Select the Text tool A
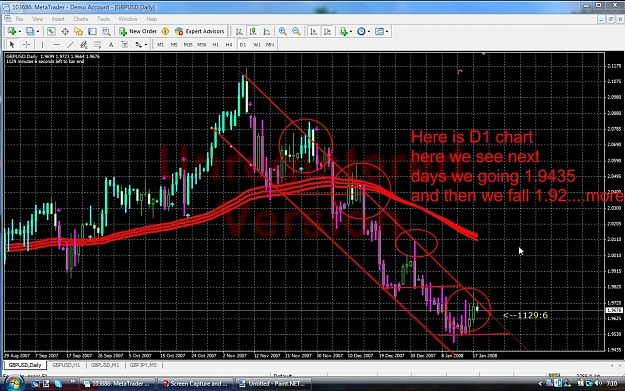Image resolution: width=625 pixels, height=391 pixels. [111, 45]
